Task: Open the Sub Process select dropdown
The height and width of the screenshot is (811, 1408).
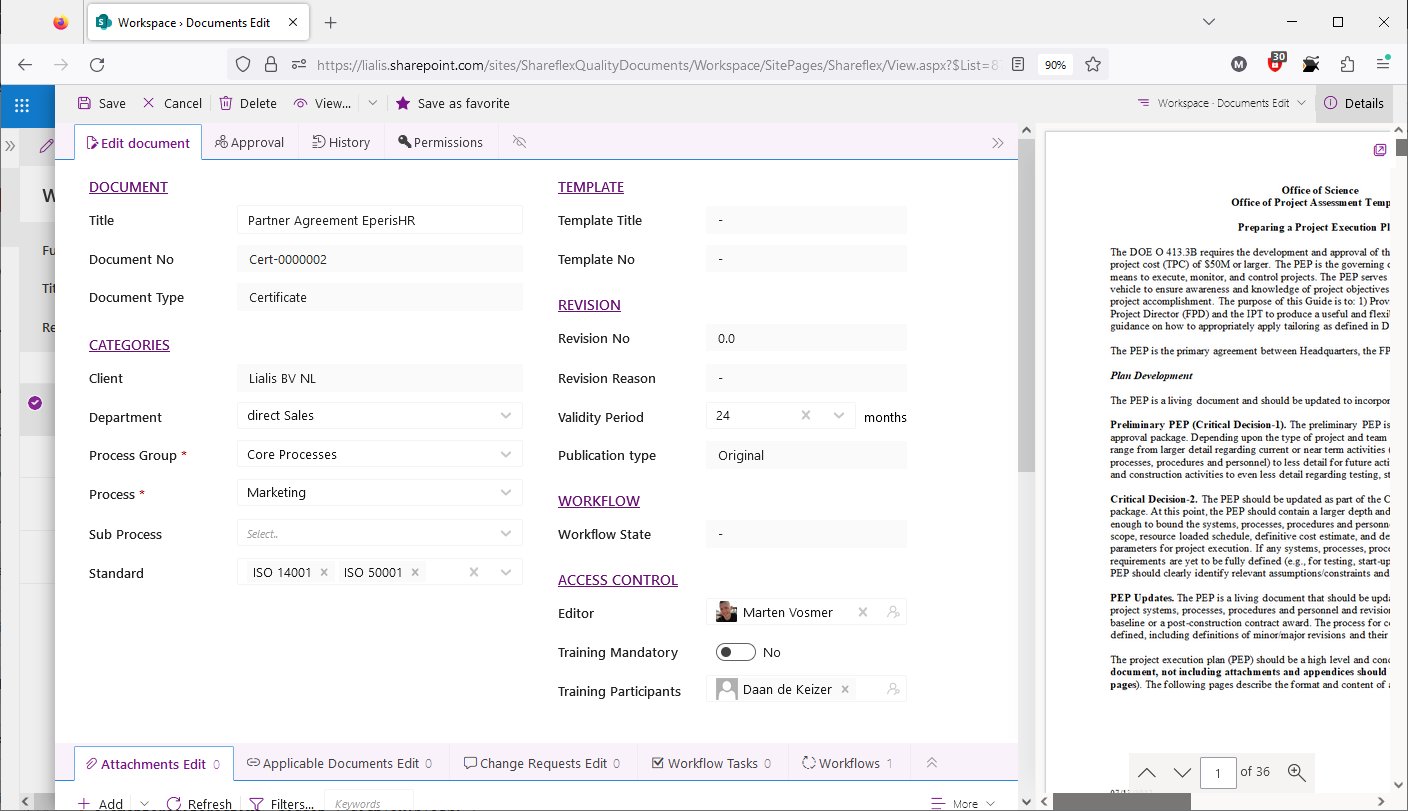Action: pos(380,533)
